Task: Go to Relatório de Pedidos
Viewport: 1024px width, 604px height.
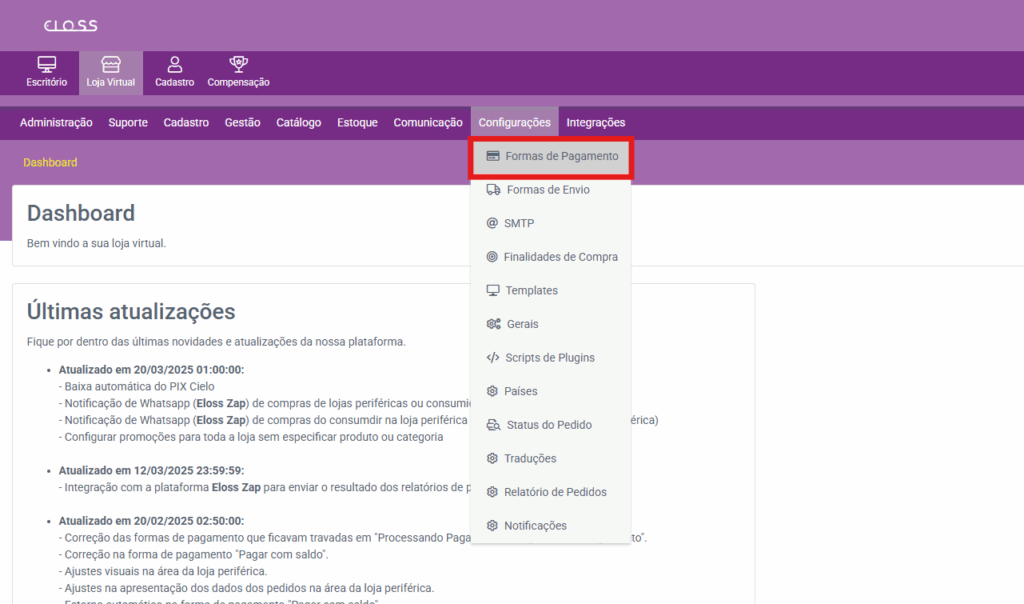Action: [555, 492]
